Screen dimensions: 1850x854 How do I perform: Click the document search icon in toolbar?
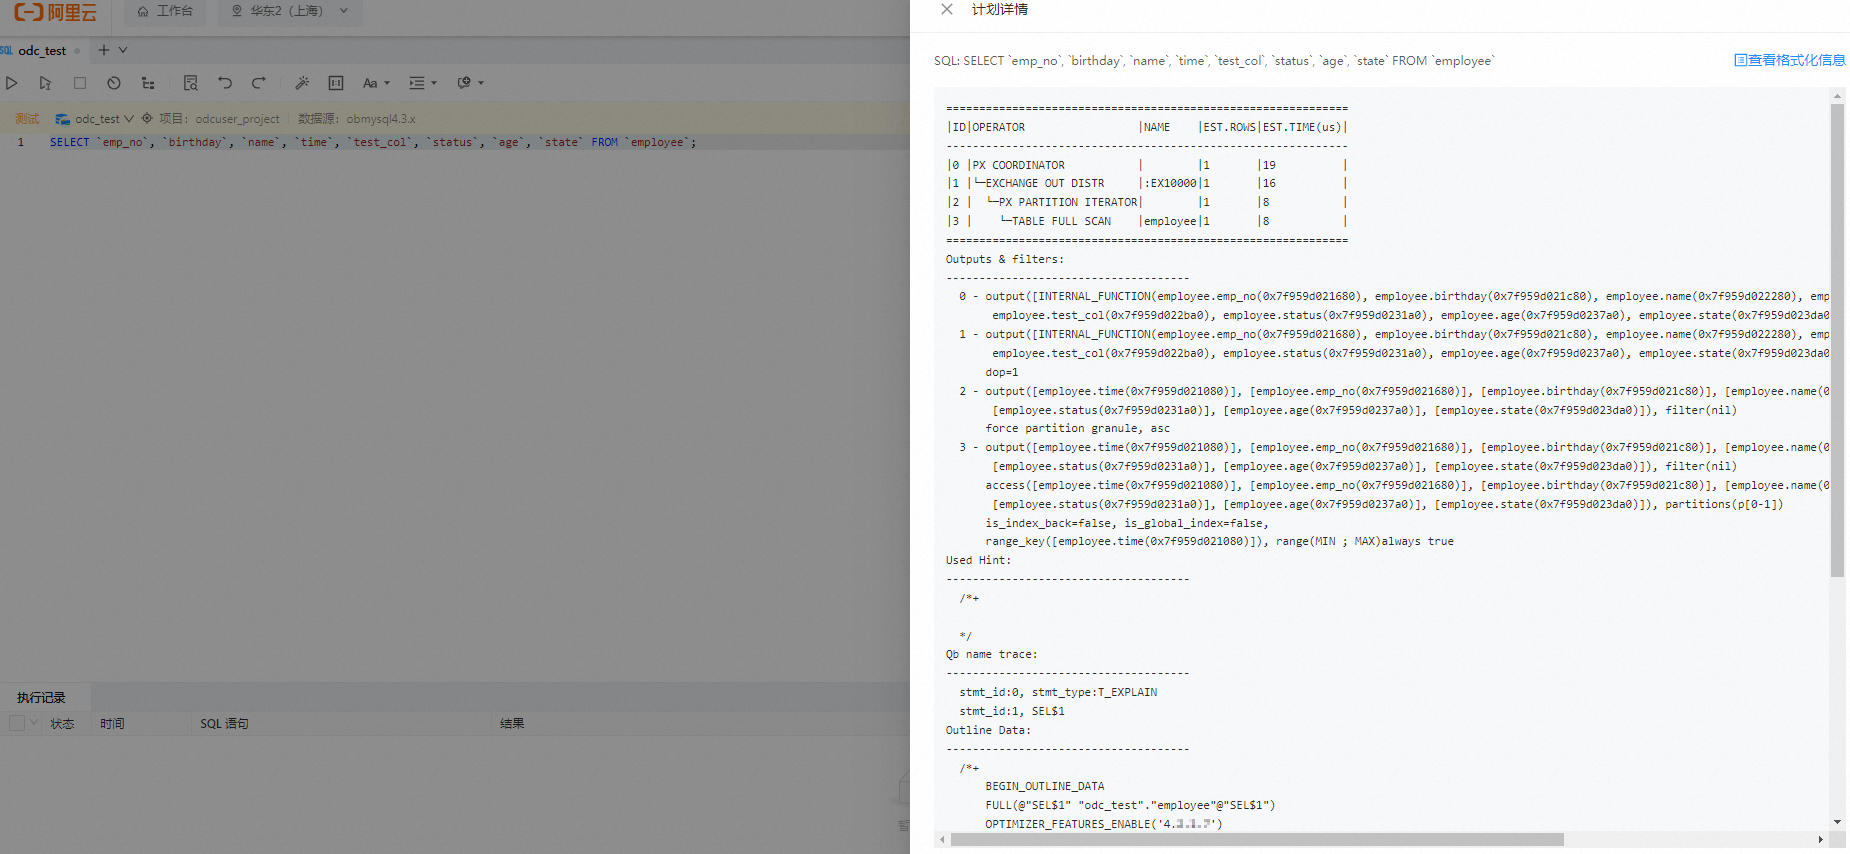point(190,83)
